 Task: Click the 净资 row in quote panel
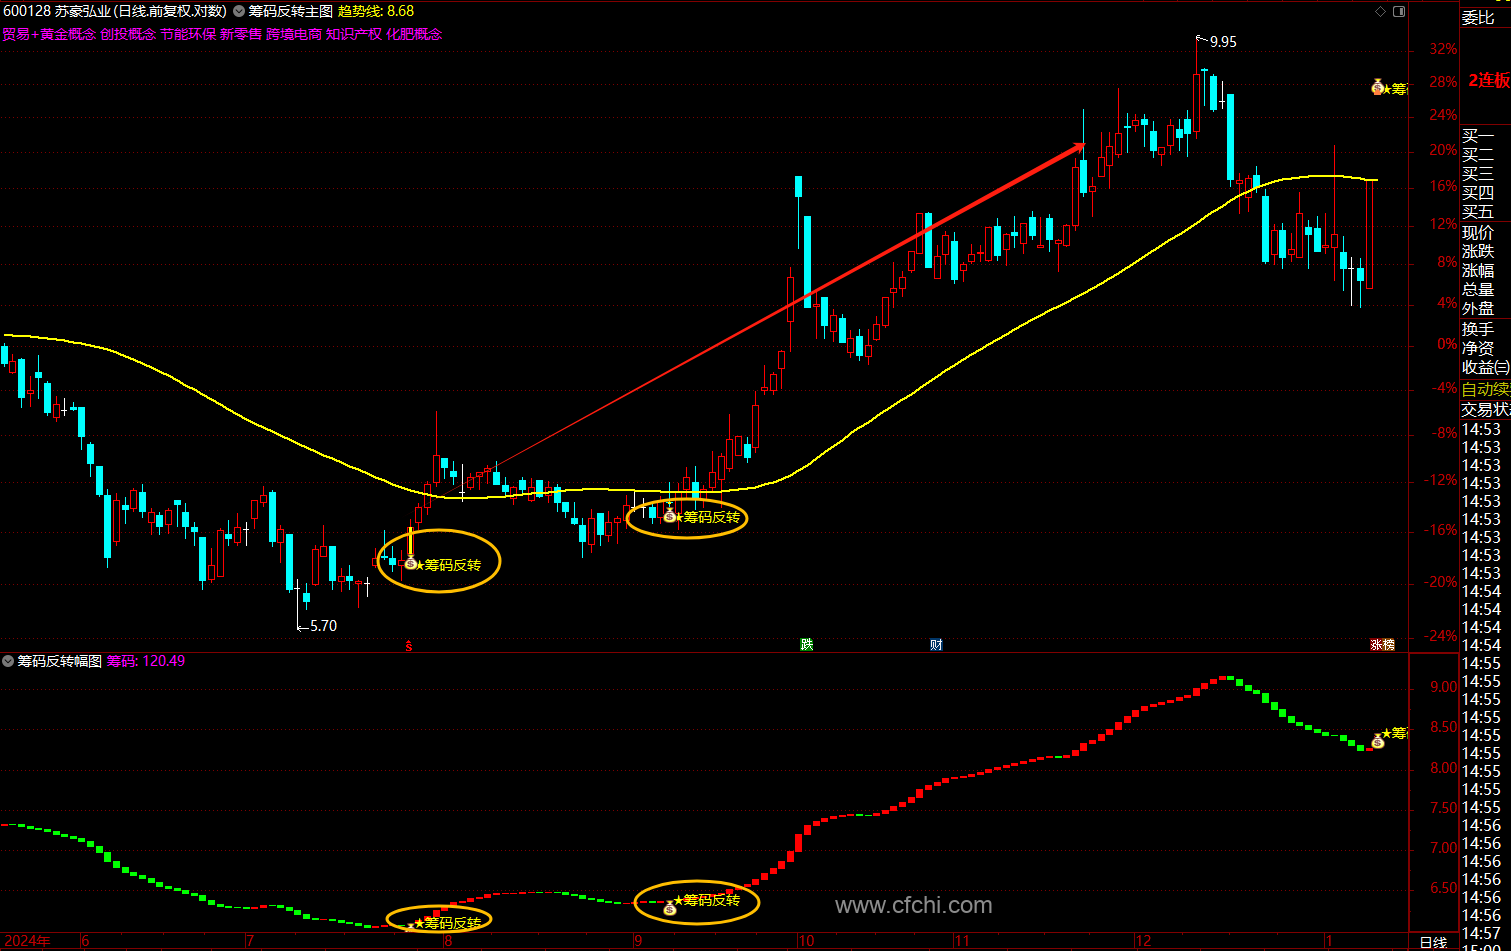1478,348
